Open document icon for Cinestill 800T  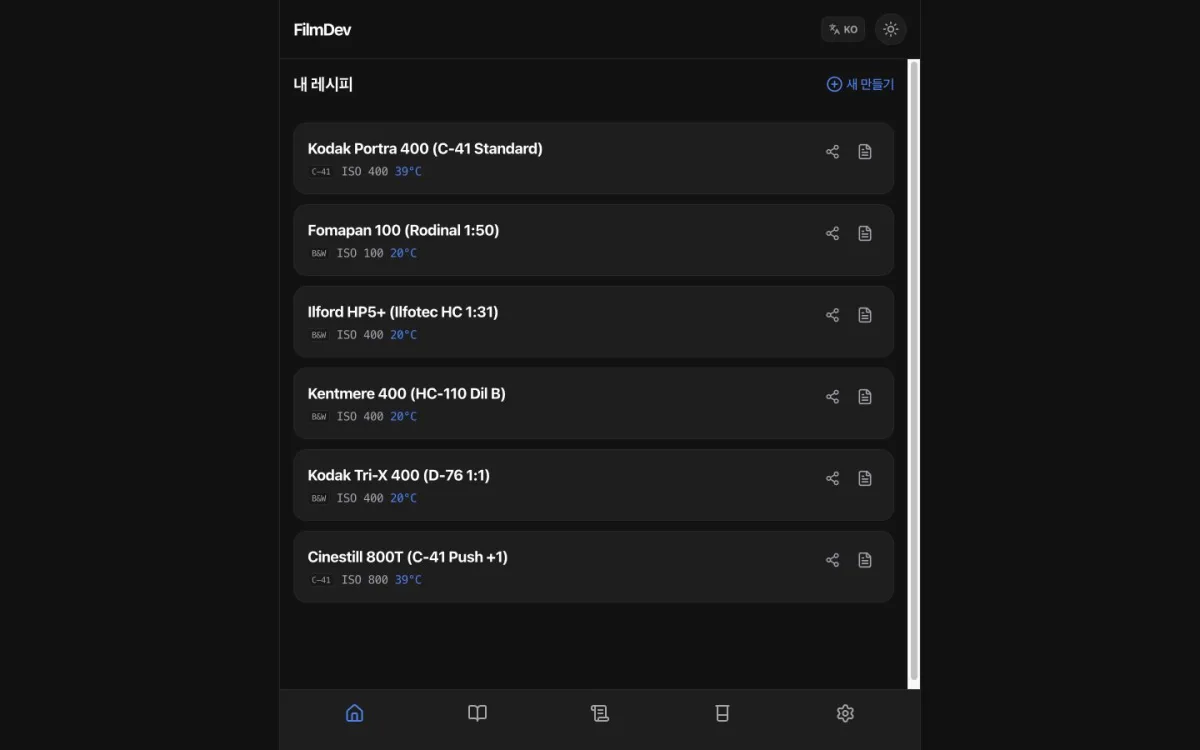865,560
